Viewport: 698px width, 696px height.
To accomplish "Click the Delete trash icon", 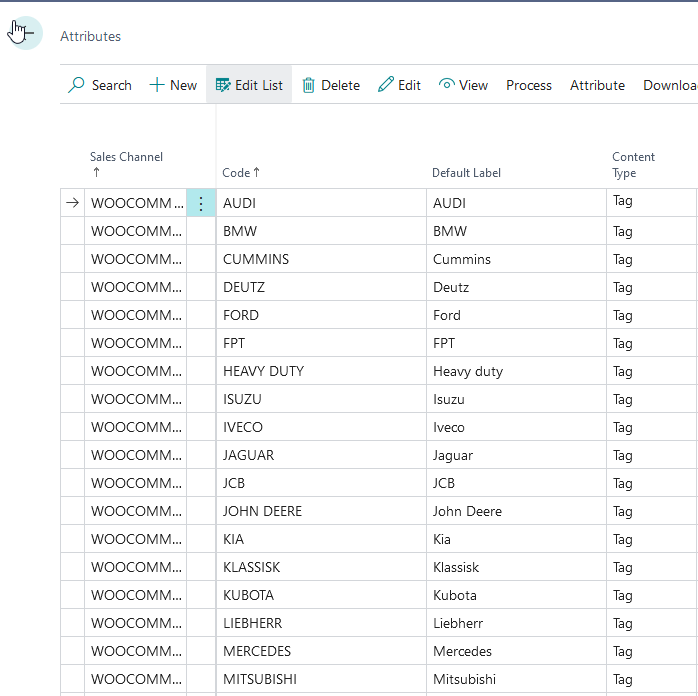I will tap(308, 85).
